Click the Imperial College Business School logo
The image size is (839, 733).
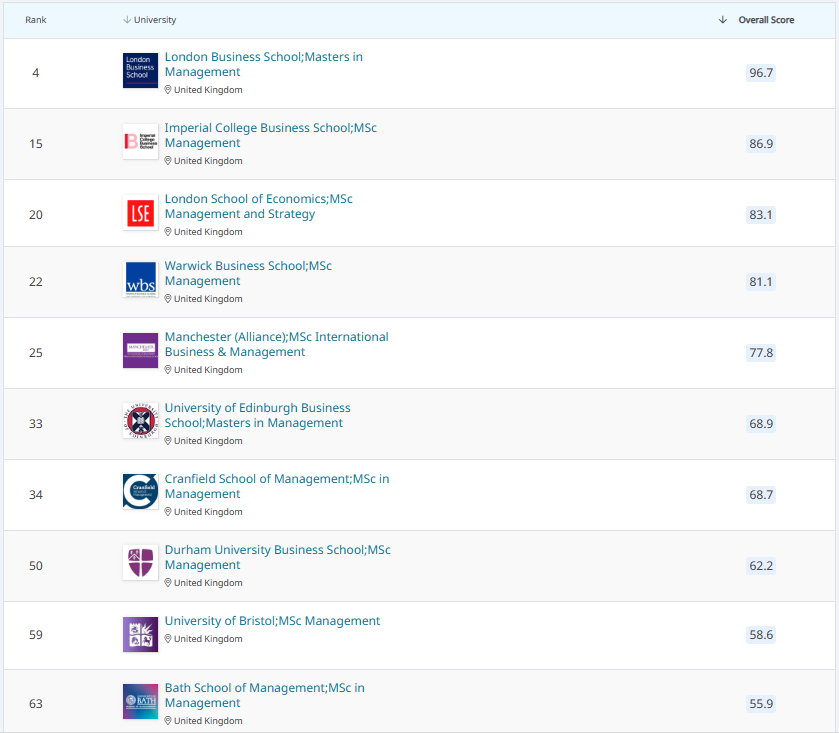point(140,141)
